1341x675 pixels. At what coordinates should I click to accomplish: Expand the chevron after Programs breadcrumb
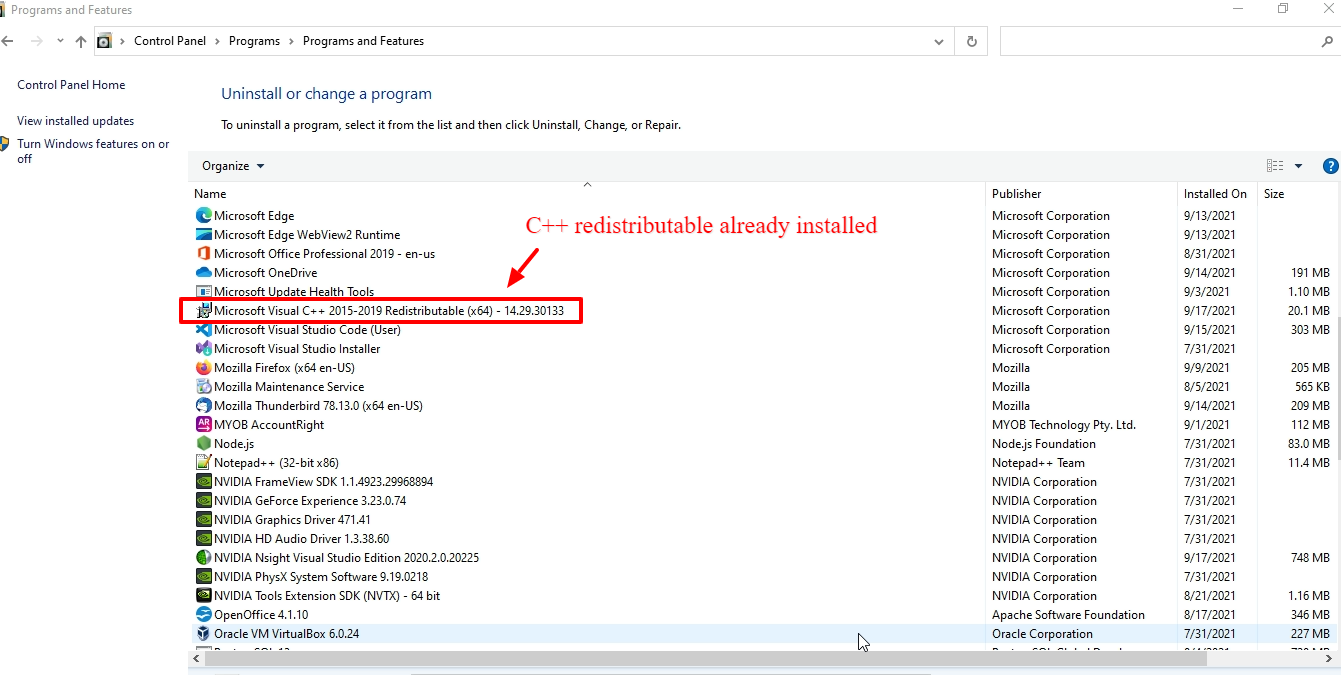coord(291,41)
